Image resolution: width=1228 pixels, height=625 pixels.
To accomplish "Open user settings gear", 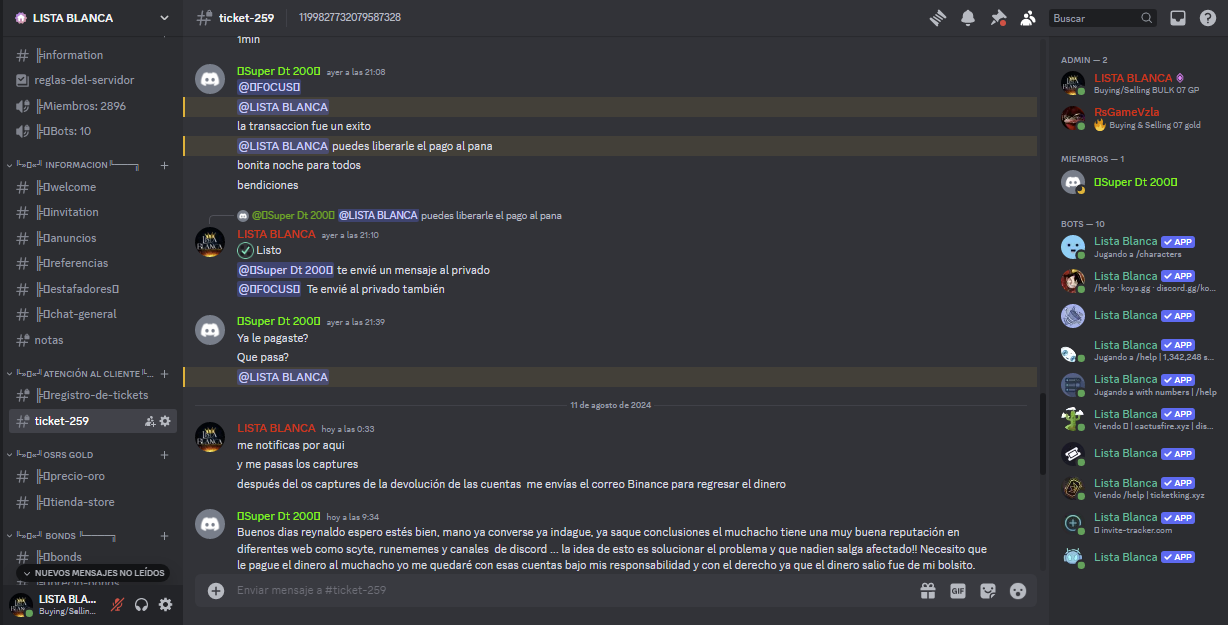I will 166,604.
